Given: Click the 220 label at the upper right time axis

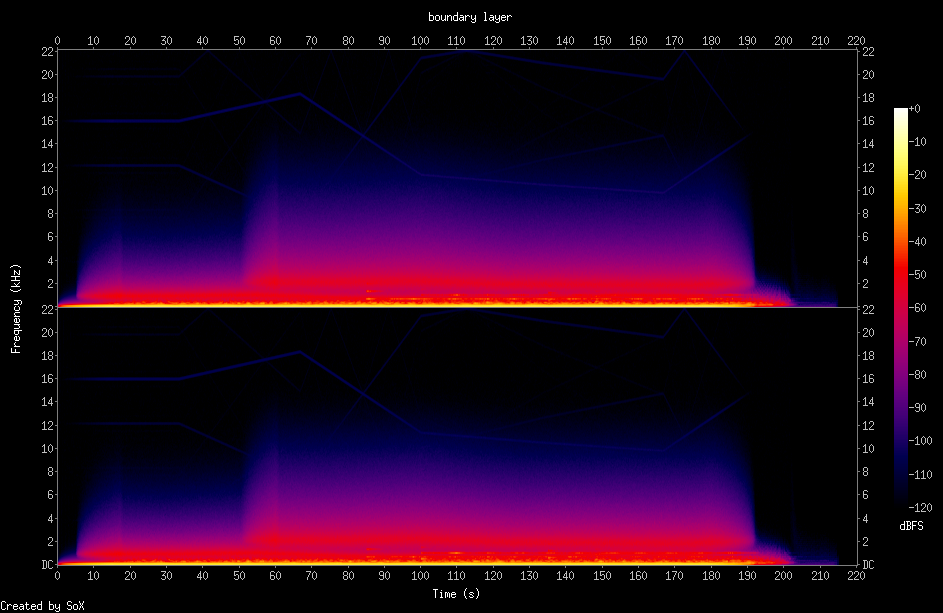Looking at the screenshot, I should [x=856, y=41].
